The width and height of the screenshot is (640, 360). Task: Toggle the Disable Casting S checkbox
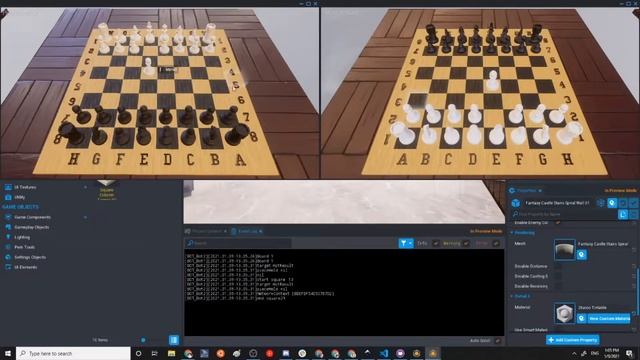click(558, 276)
